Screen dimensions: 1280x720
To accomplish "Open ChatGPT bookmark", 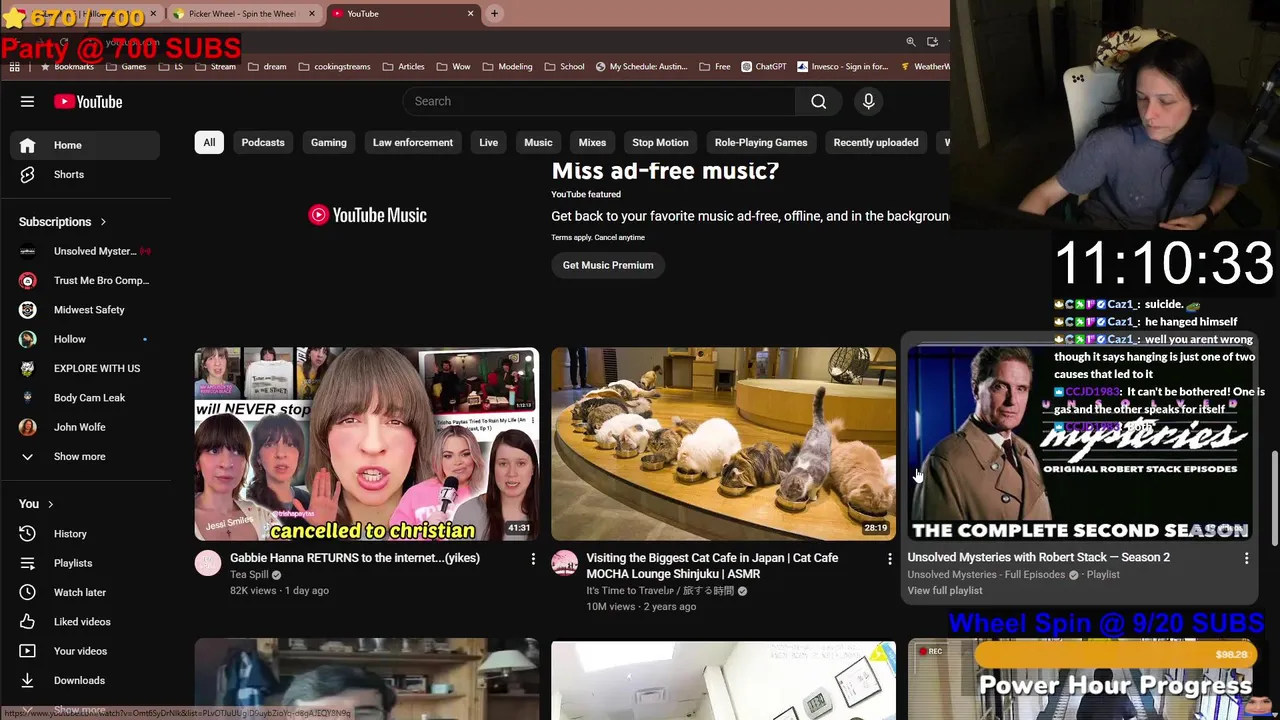I will (764, 67).
